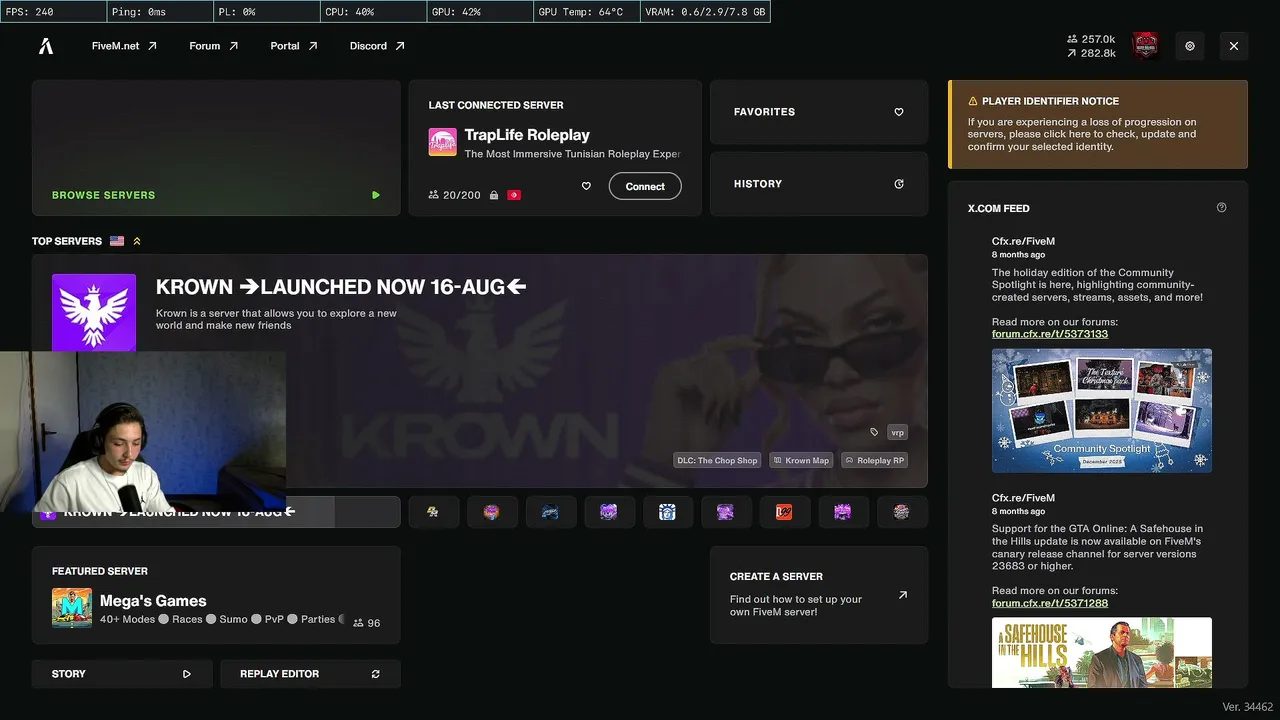The height and width of the screenshot is (720, 1280).
Task: Click the play triangle icon on Story
Action: click(187, 674)
